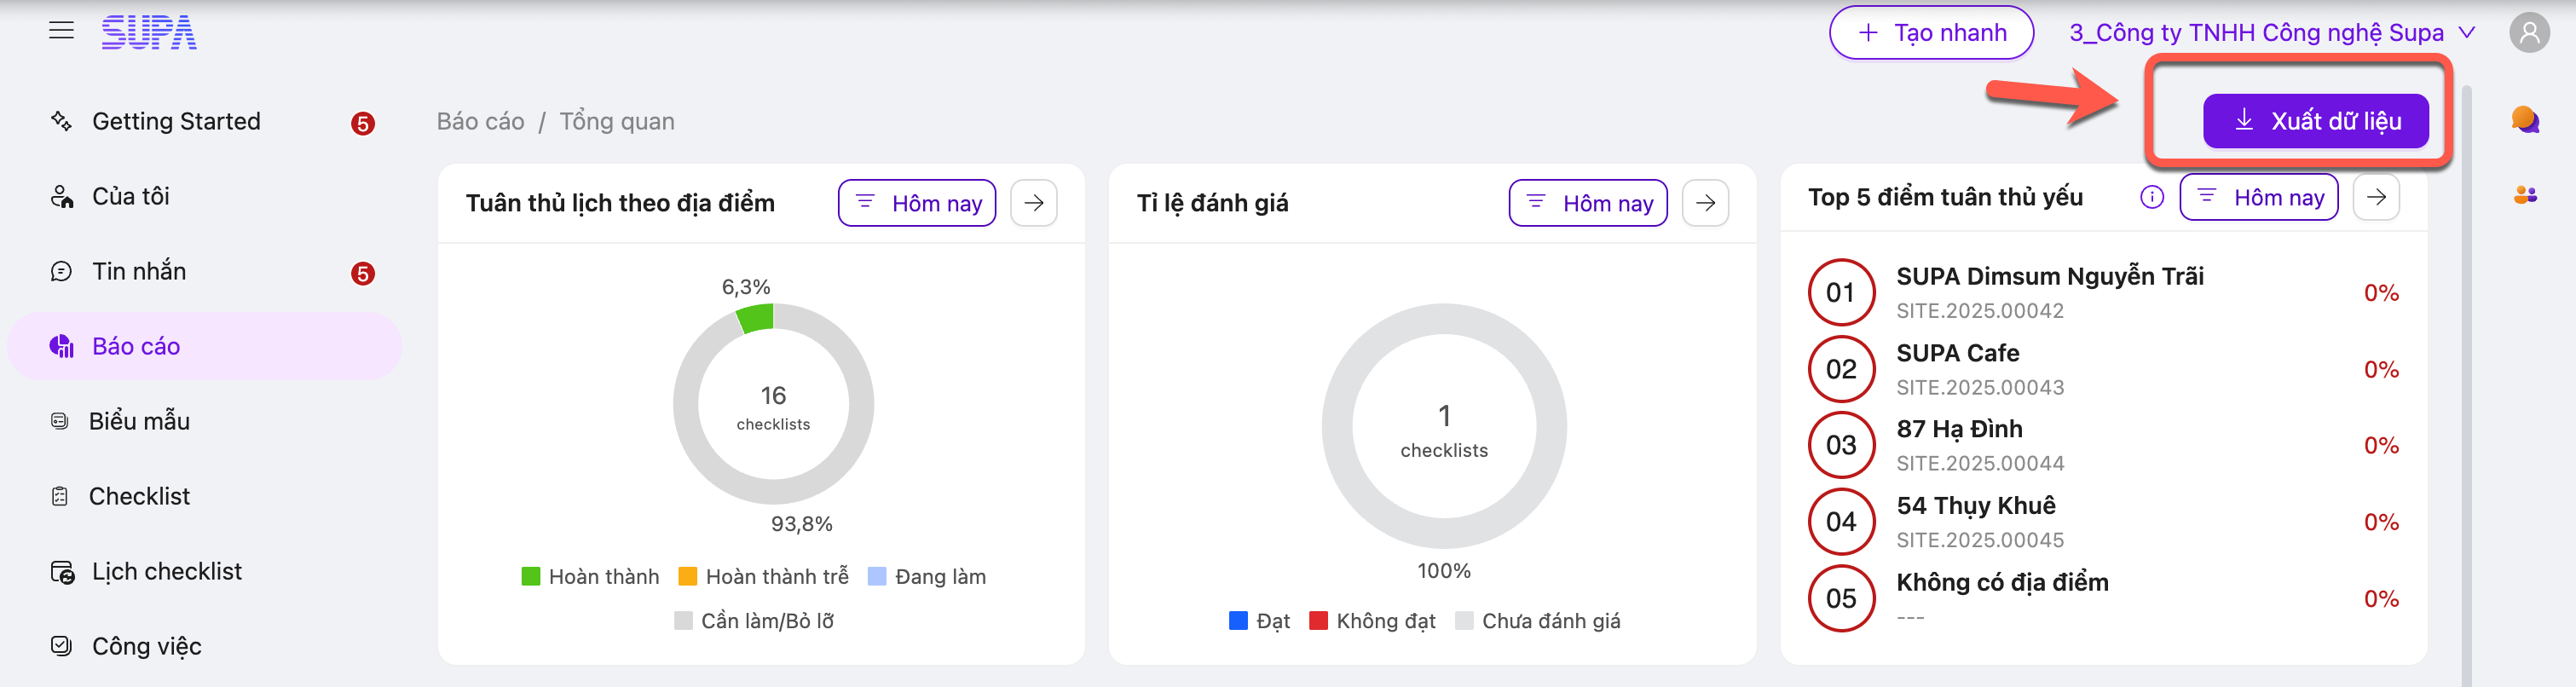Click the Tin nhắn chat bubble icon
This screenshot has height=687, width=2576.
(x=61, y=271)
